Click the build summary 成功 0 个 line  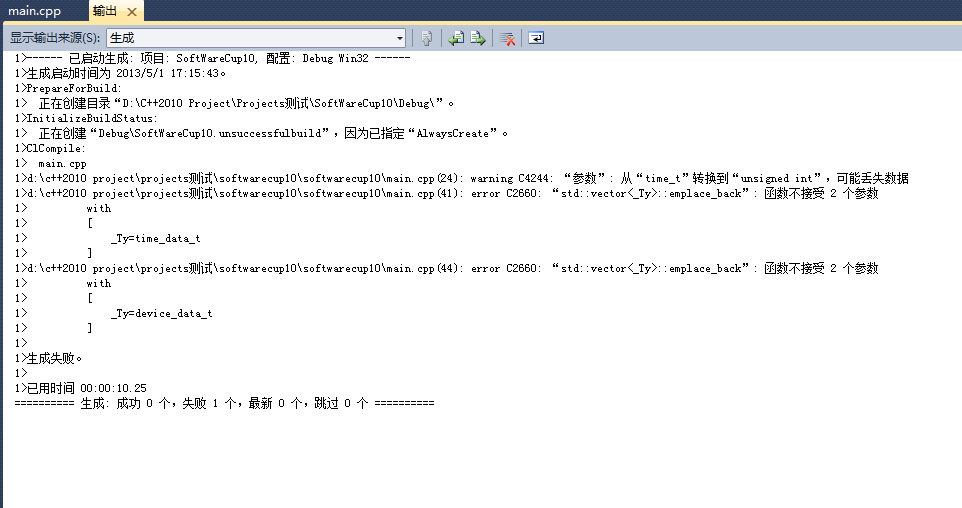pos(225,403)
